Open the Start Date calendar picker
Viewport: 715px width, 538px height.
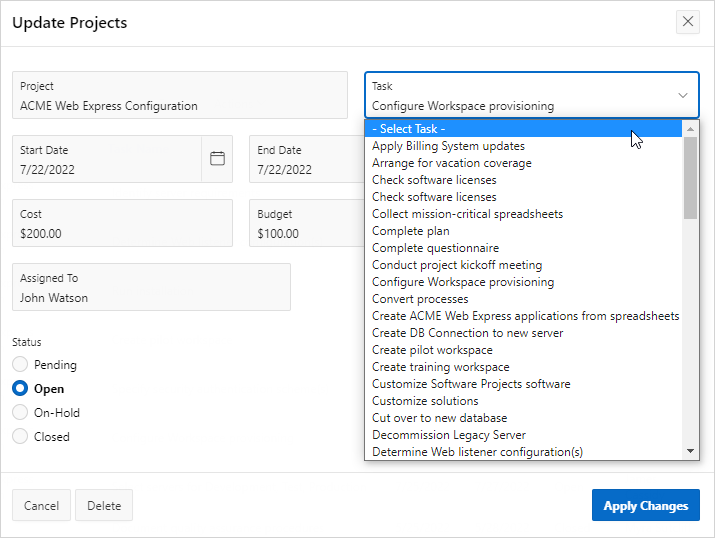217,159
